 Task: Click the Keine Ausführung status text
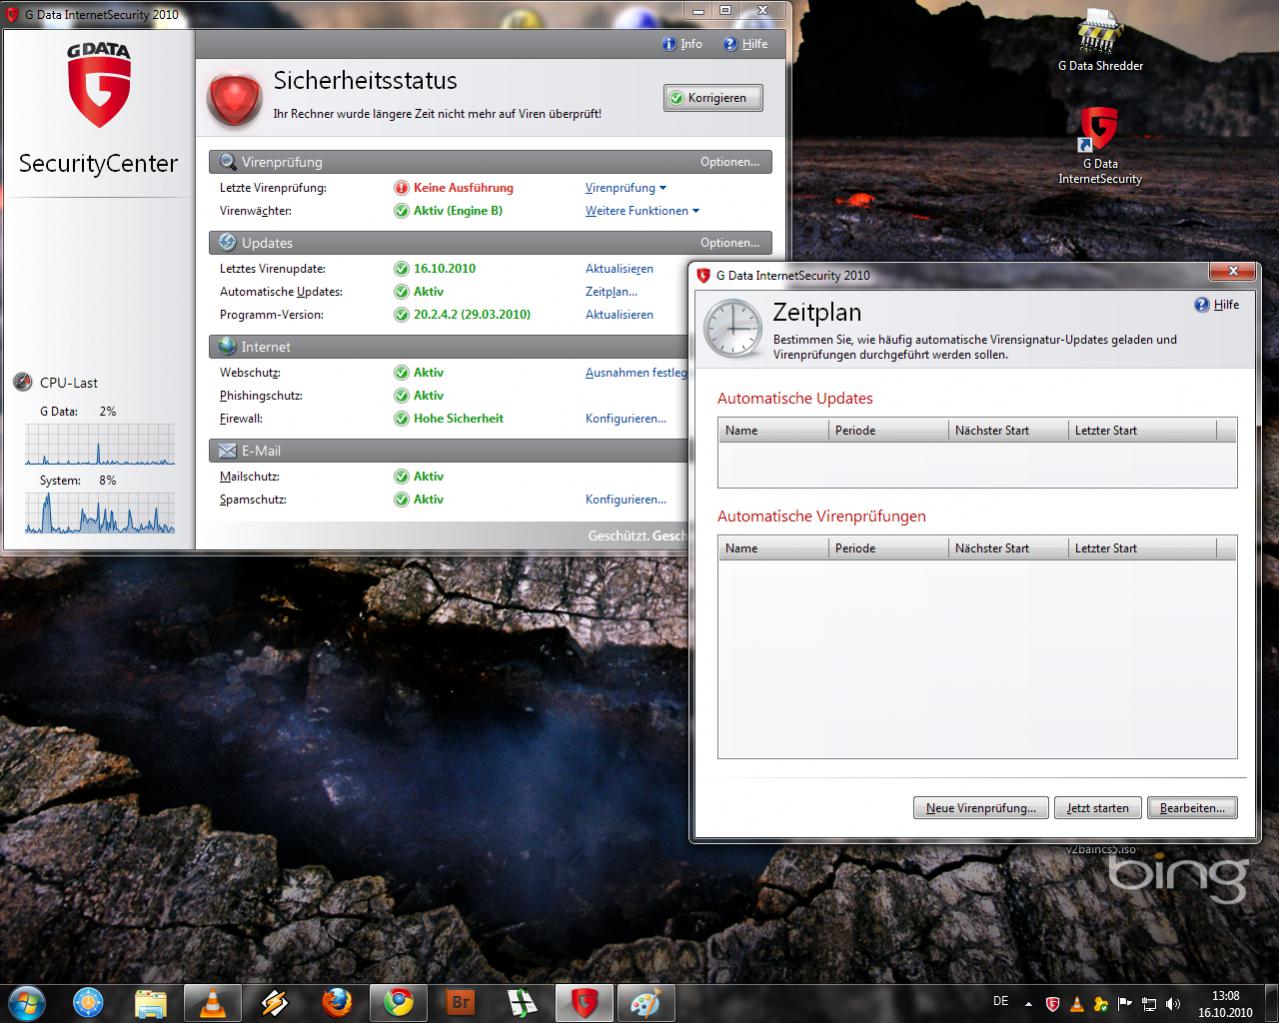463,188
